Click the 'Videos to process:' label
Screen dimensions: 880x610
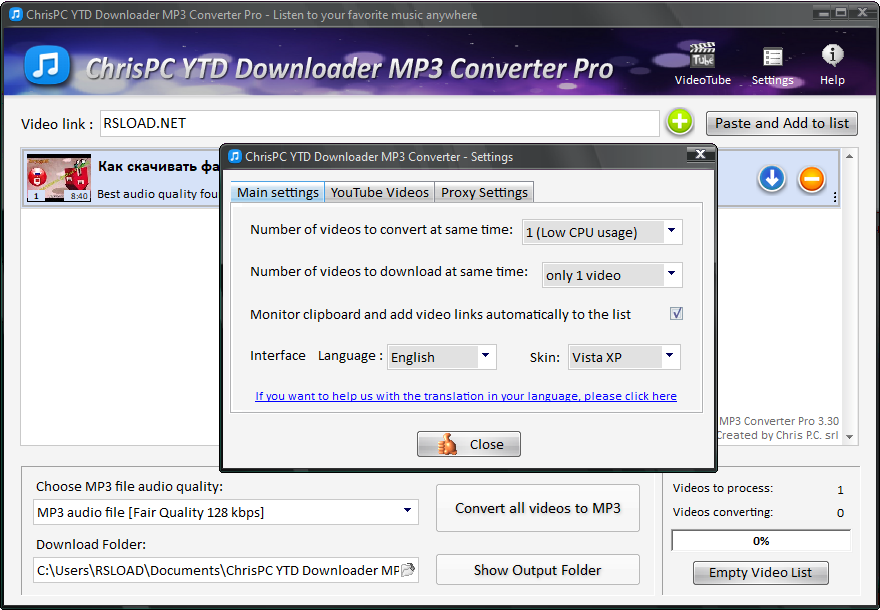pyautogui.click(x=723, y=488)
